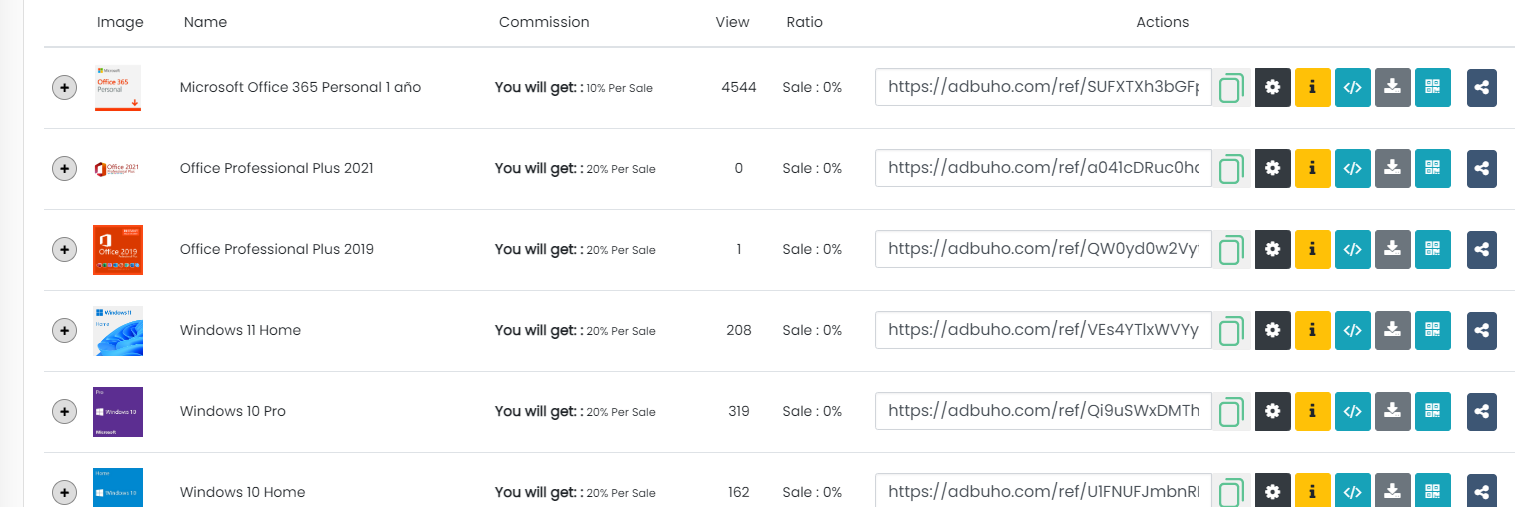Open the Office Professional Plus 2021 product name
1523x507 pixels.
coord(277,168)
